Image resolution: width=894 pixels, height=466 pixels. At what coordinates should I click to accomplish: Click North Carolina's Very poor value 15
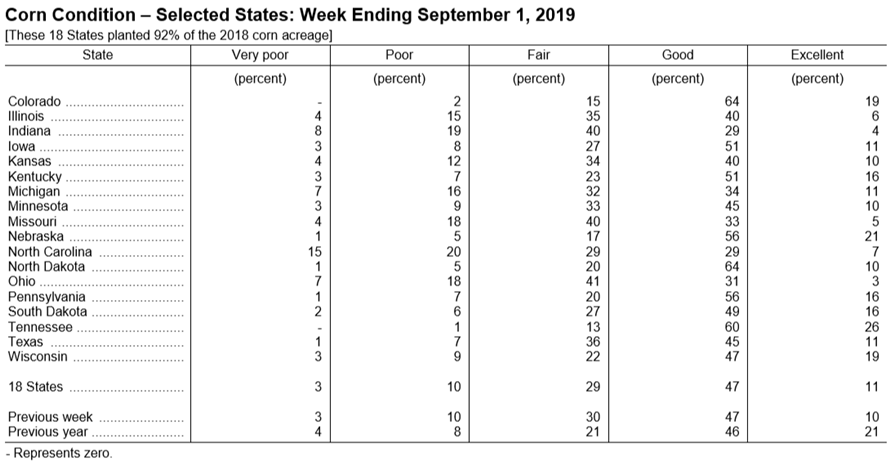click(315, 252)
